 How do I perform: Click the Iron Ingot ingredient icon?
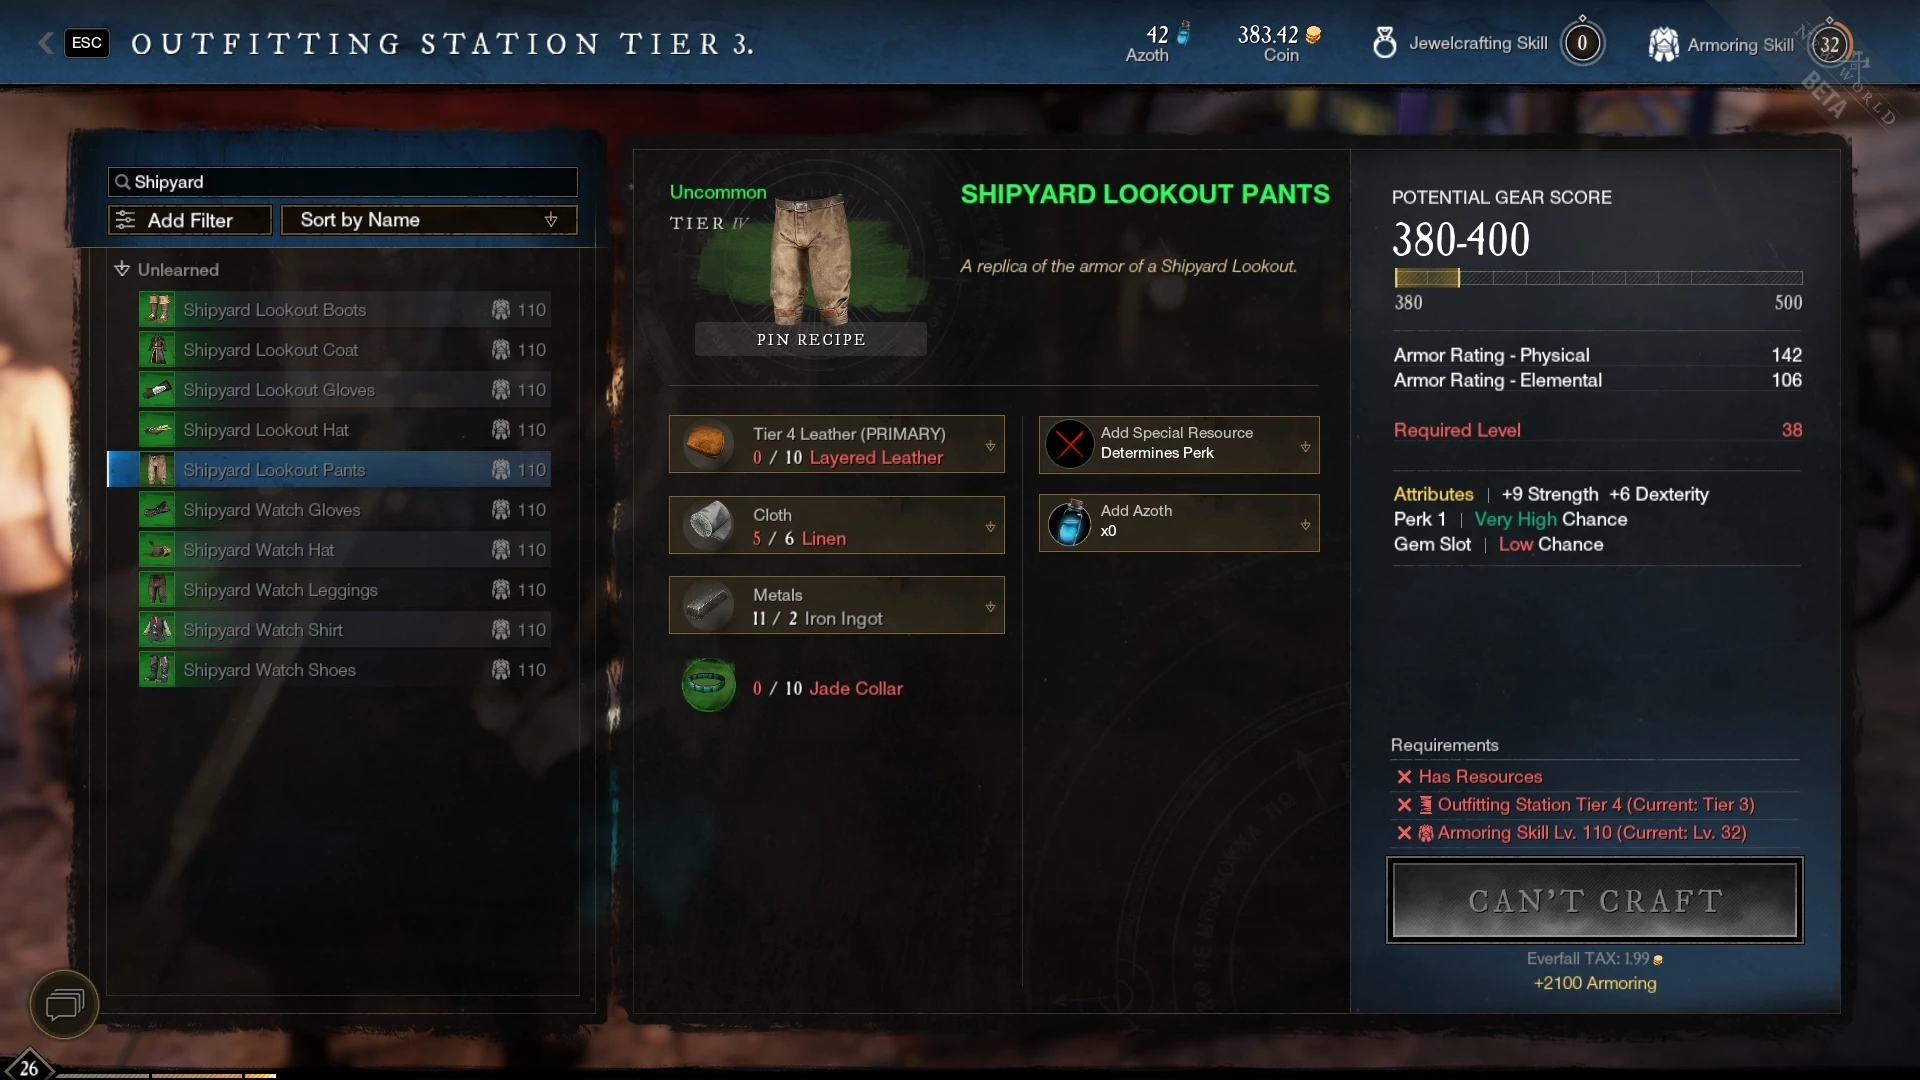tap(708, 605)
